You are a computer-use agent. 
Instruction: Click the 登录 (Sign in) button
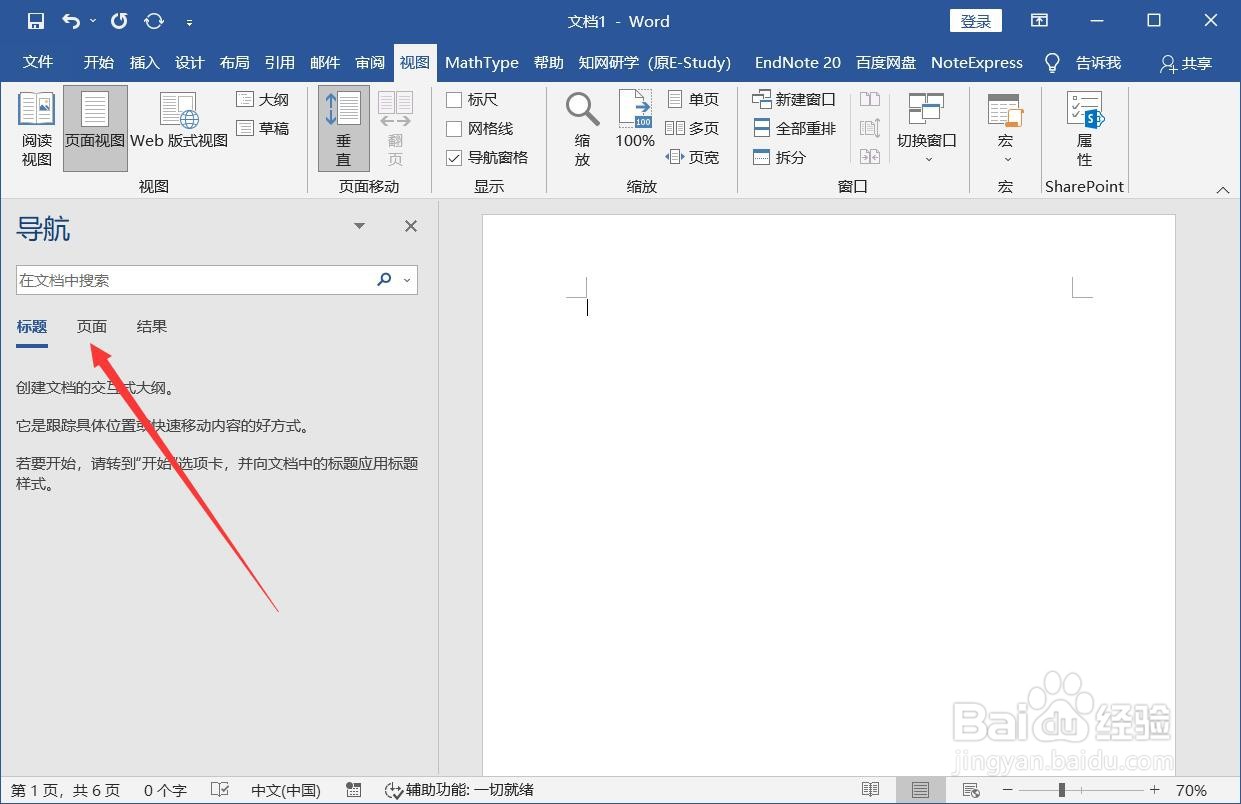pos(974,20)
